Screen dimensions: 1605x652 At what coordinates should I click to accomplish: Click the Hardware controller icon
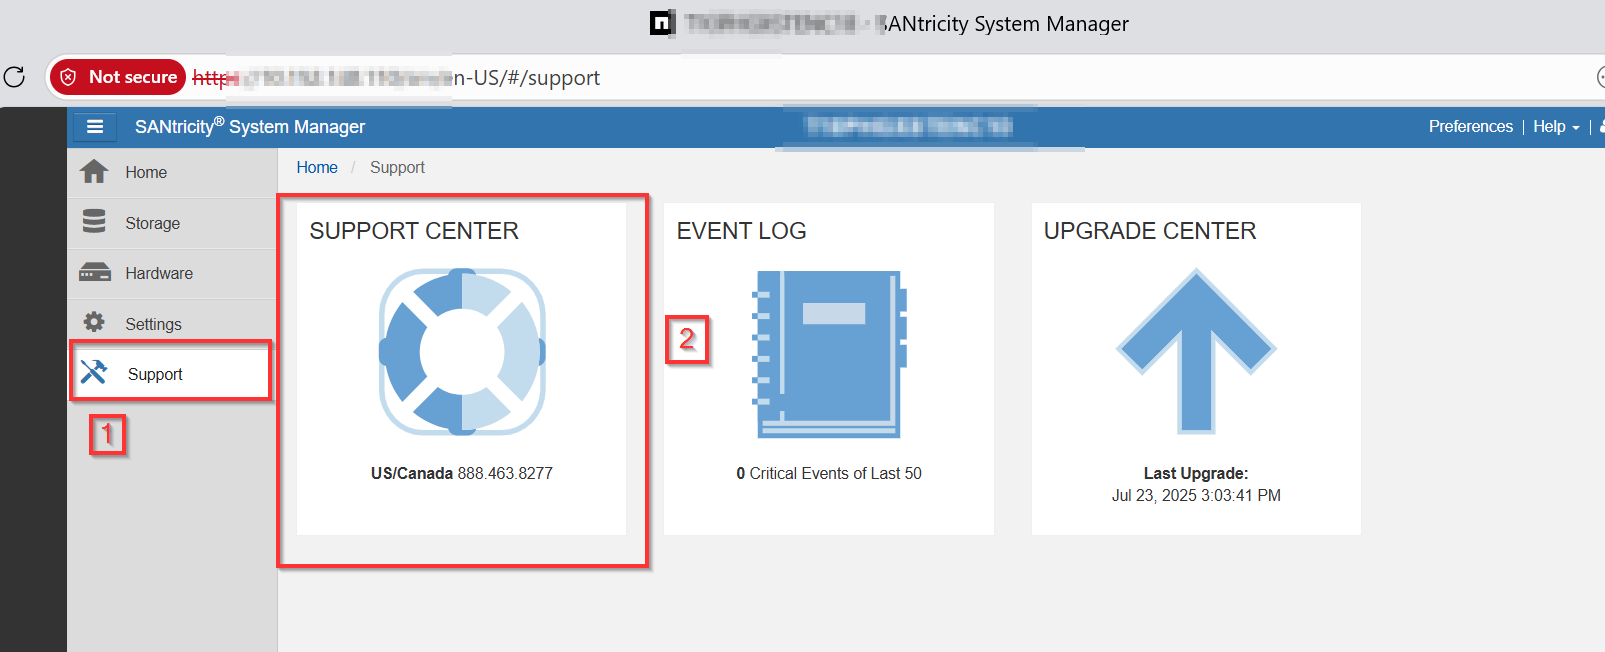tap(95, 273)
